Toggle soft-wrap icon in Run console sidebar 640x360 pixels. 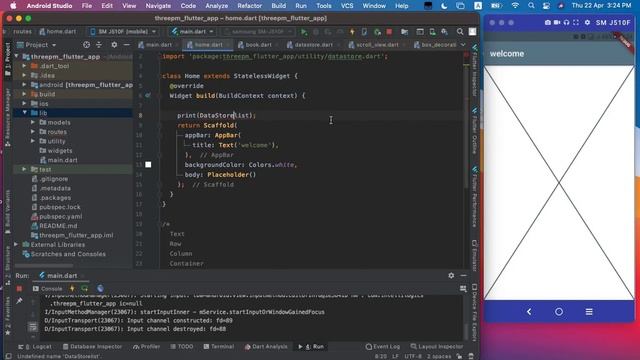coord(33,327)
